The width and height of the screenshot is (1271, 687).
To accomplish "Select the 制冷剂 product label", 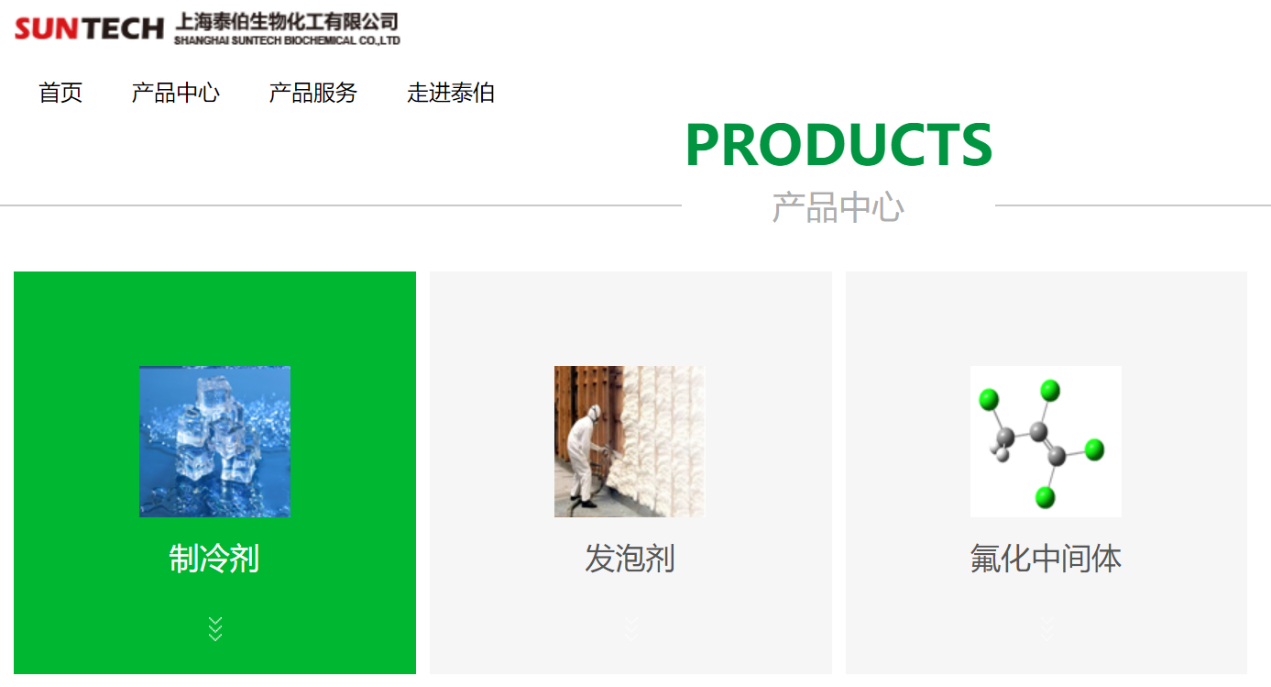I will coord(214,558).
